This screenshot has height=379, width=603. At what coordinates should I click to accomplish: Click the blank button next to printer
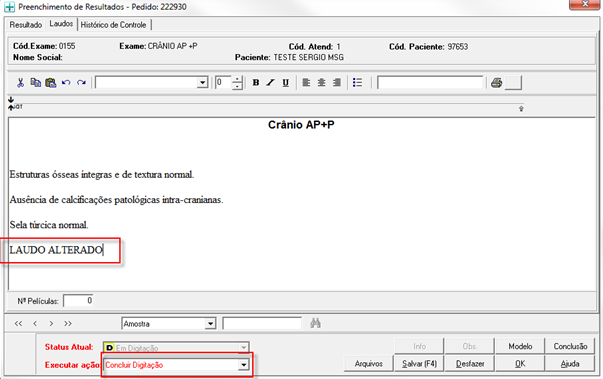(513, 83)
